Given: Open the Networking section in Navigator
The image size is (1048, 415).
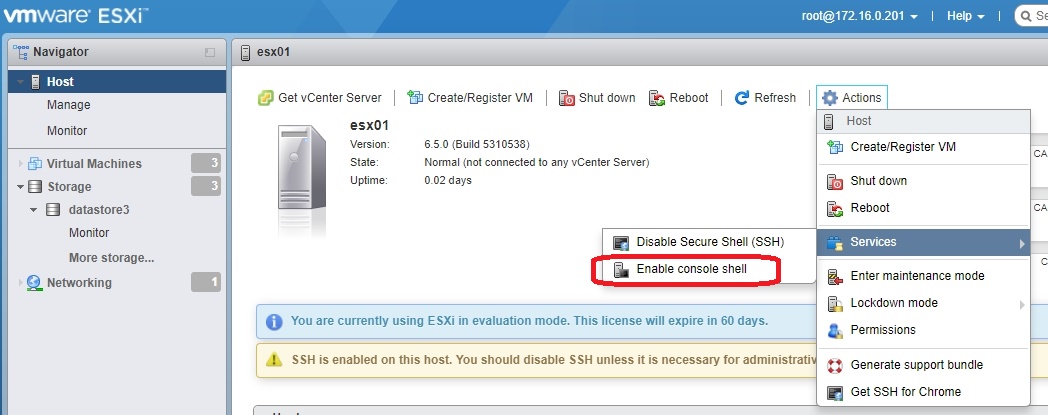Looking at the screenshot, I should [x=79, y=283].
